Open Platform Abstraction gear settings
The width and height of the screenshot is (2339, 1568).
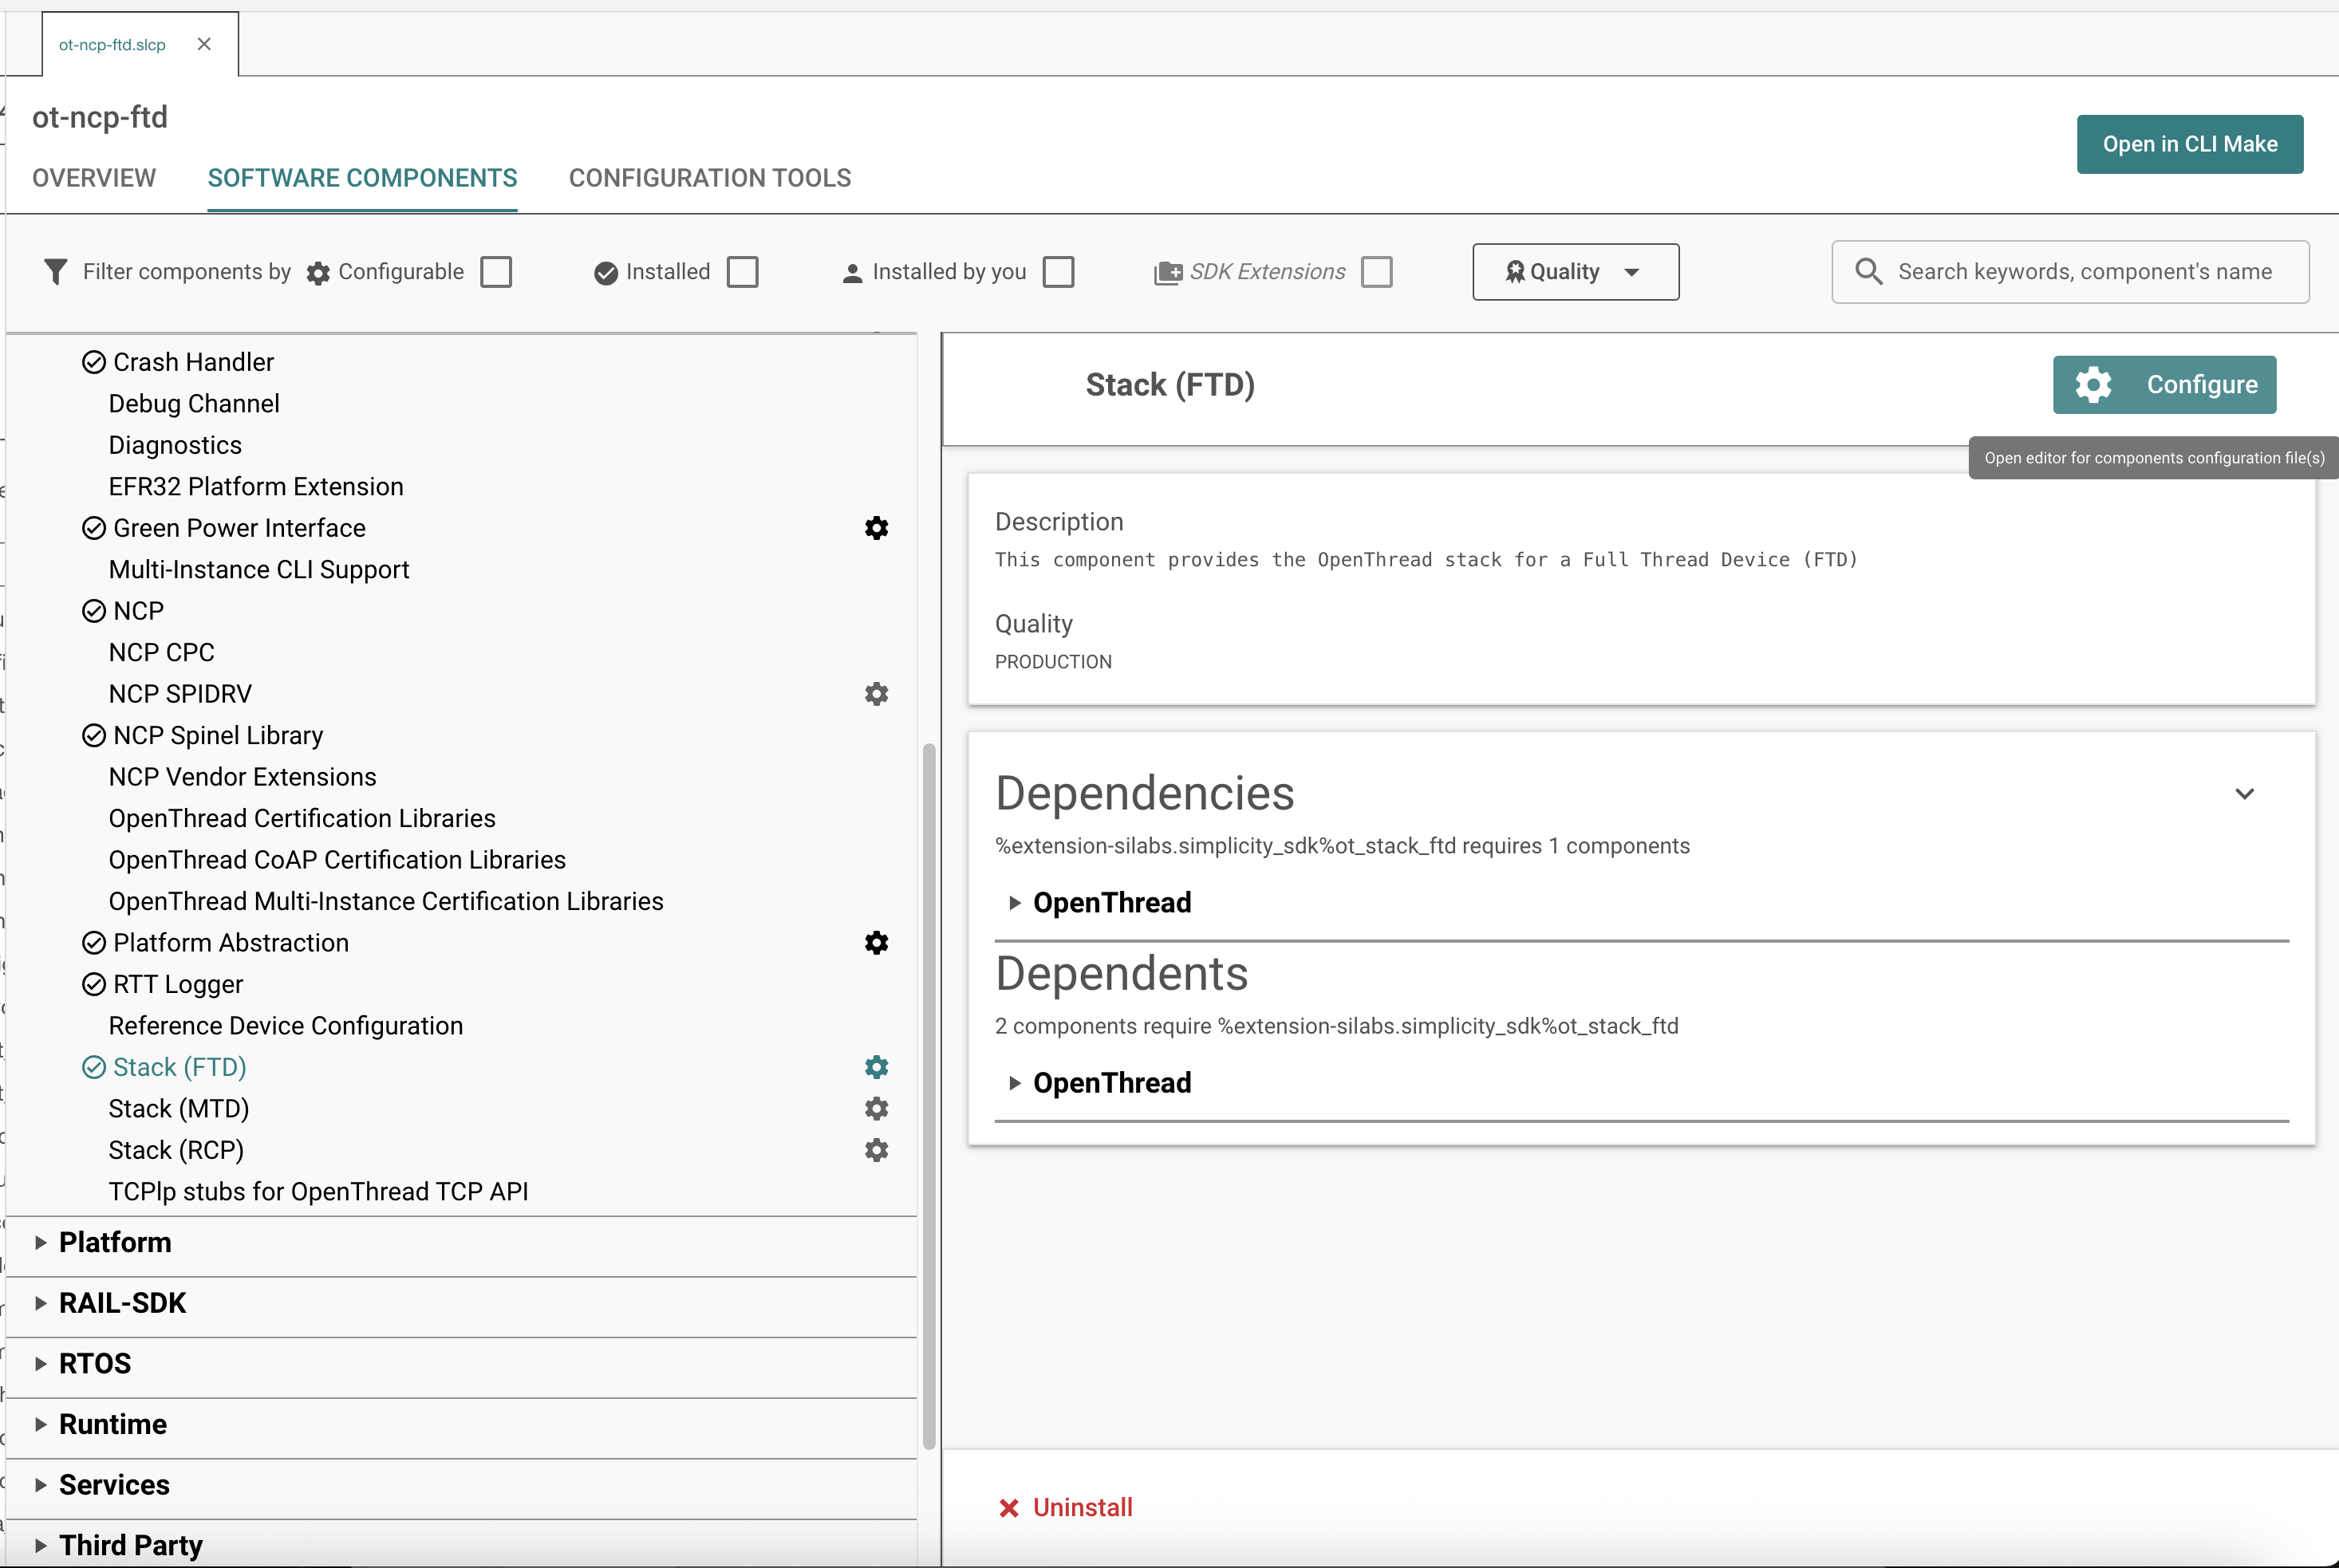pos(876,941)
